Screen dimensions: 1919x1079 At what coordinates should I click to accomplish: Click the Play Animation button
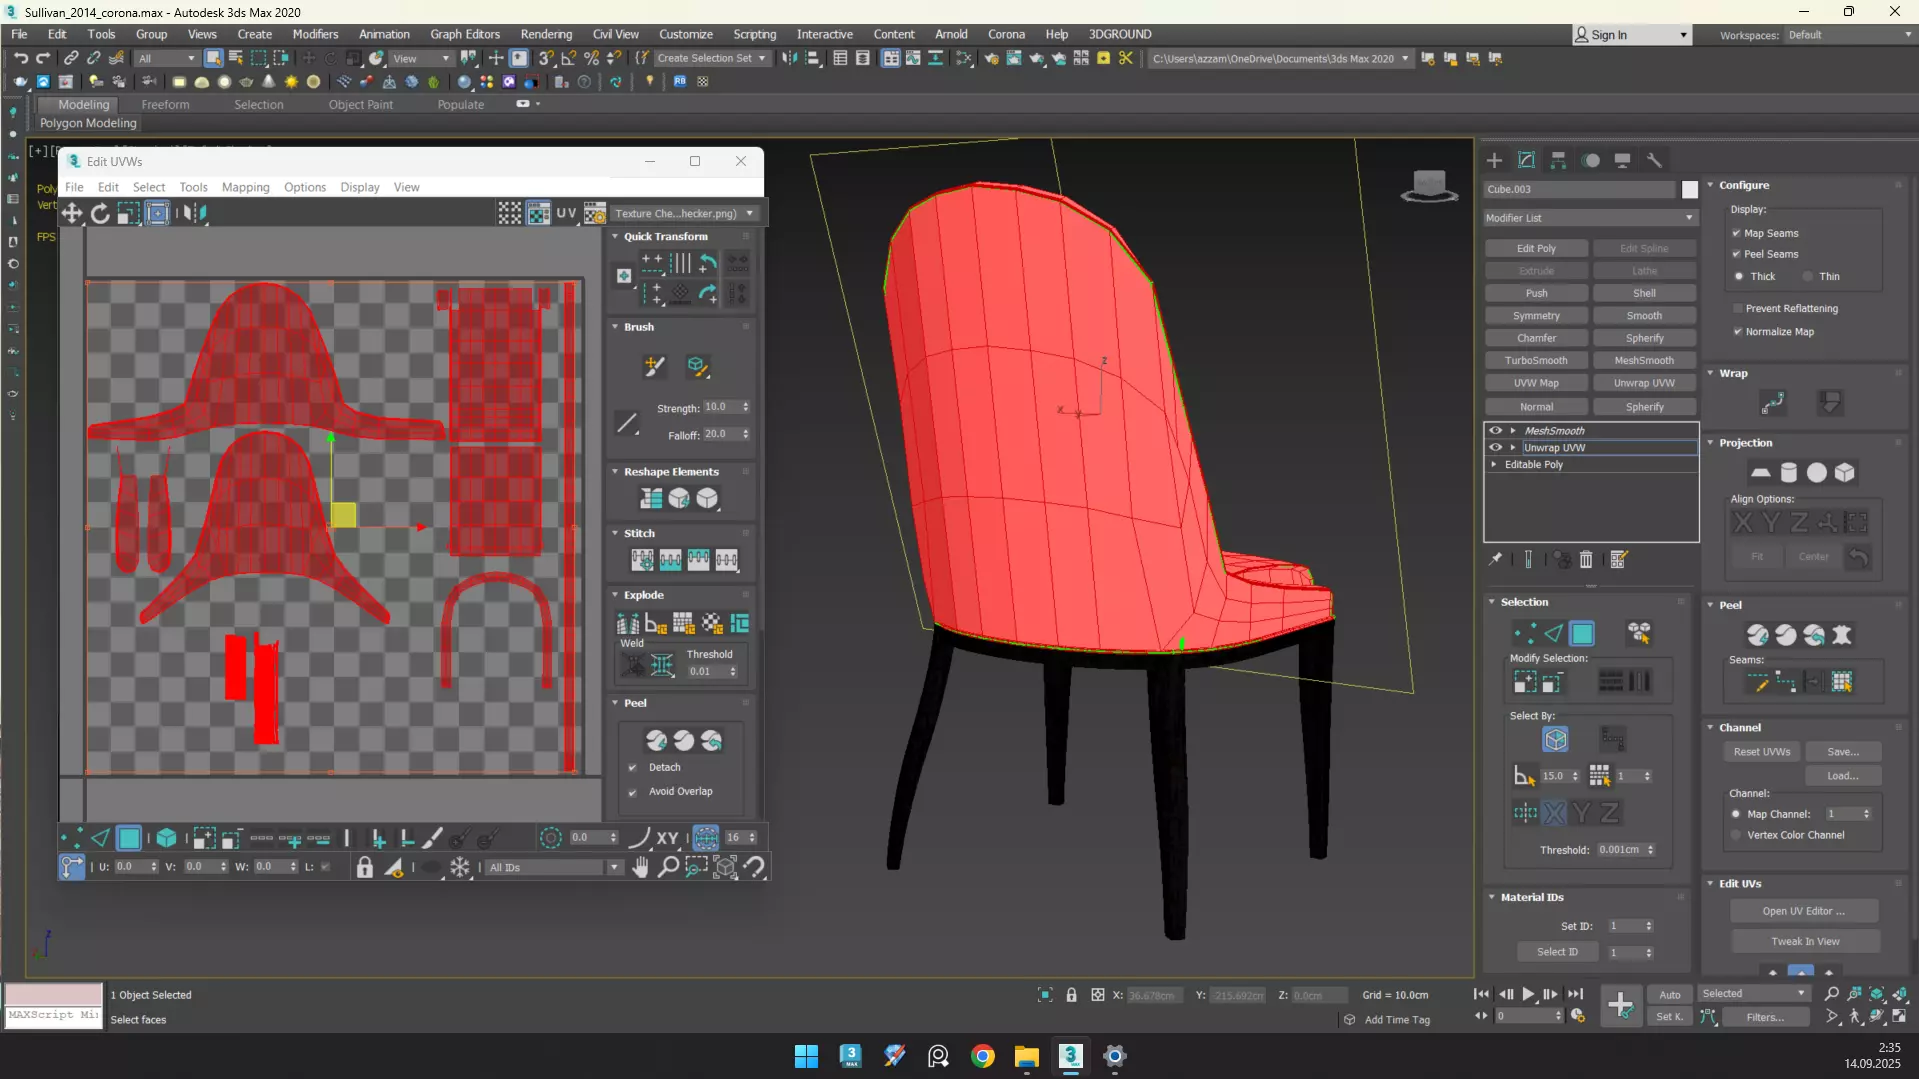(1527, 994)
